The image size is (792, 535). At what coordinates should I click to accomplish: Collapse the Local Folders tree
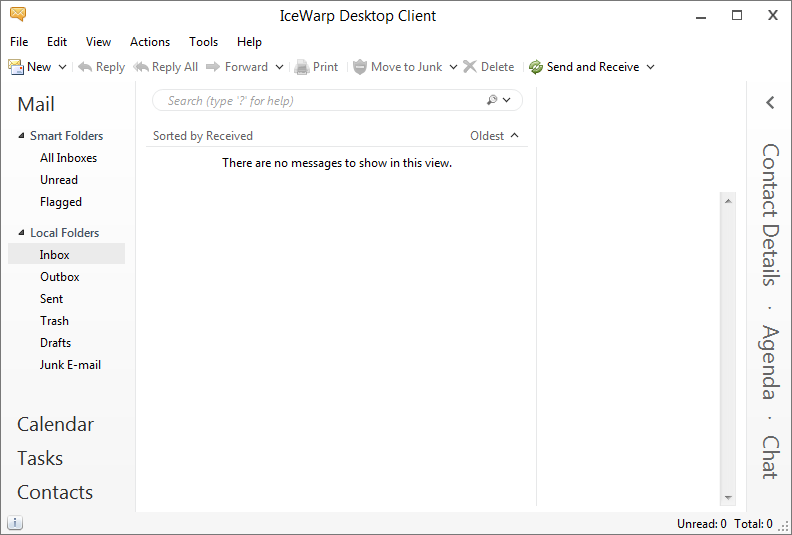coord(21,232)
